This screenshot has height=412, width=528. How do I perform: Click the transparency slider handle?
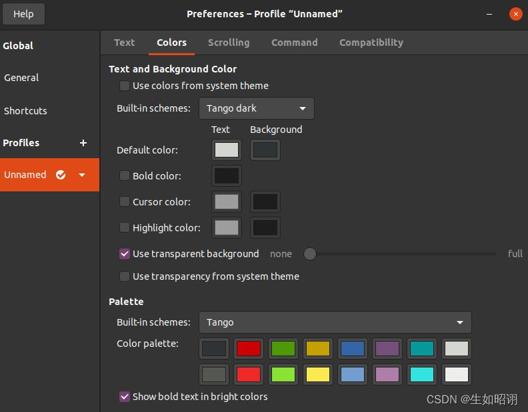[310, 254]
